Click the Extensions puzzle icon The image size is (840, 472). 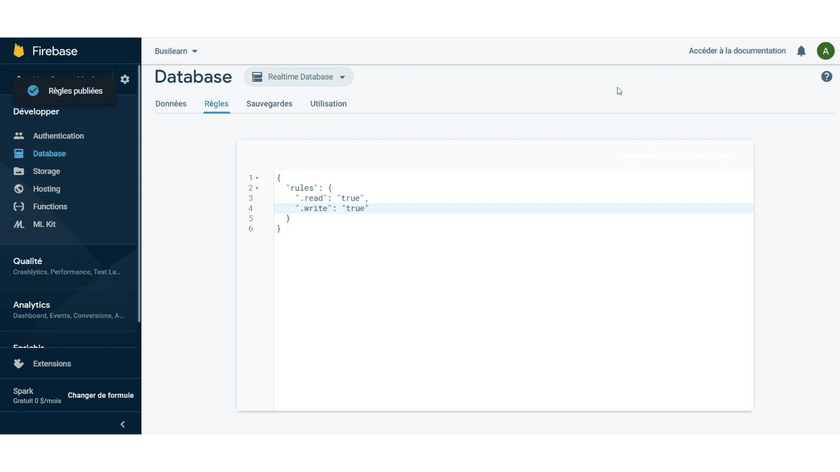pyautogui.click(x=19, y=364)
